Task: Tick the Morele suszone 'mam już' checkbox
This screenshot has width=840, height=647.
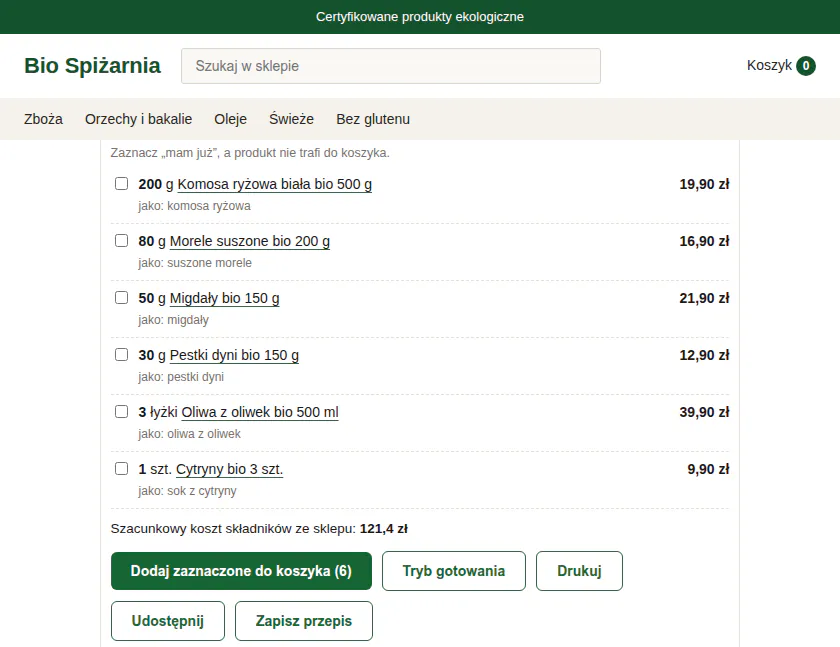Action: [122, 240]
